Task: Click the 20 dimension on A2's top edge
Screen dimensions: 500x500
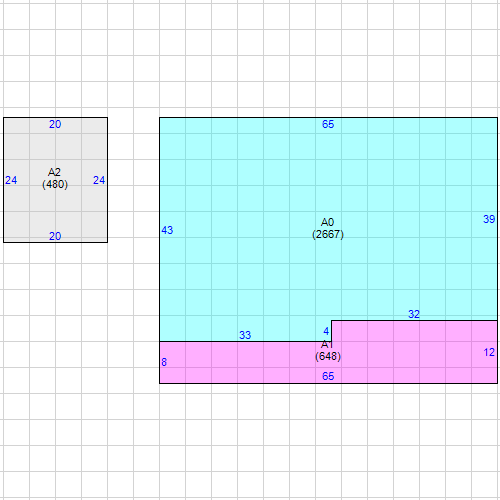Action: coord(55,124)
